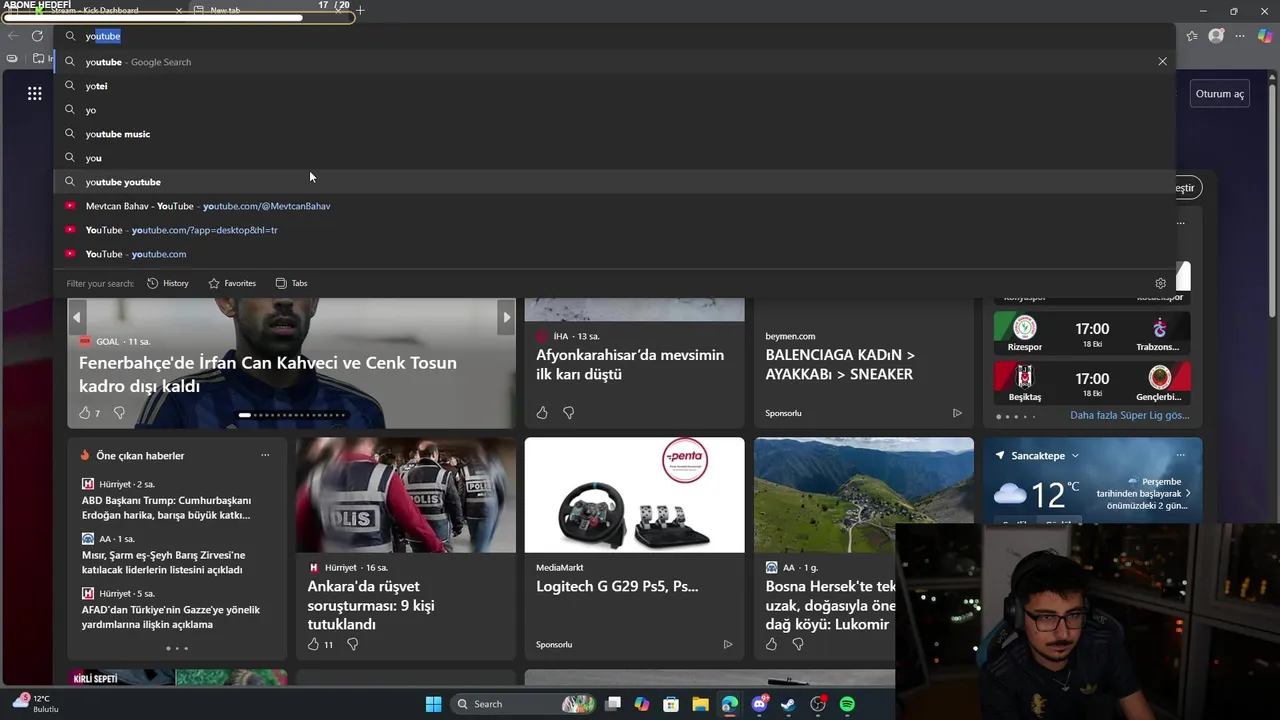
Task: Dislike the Bosna Hersek Lukomir story
Action: point(798,644)
